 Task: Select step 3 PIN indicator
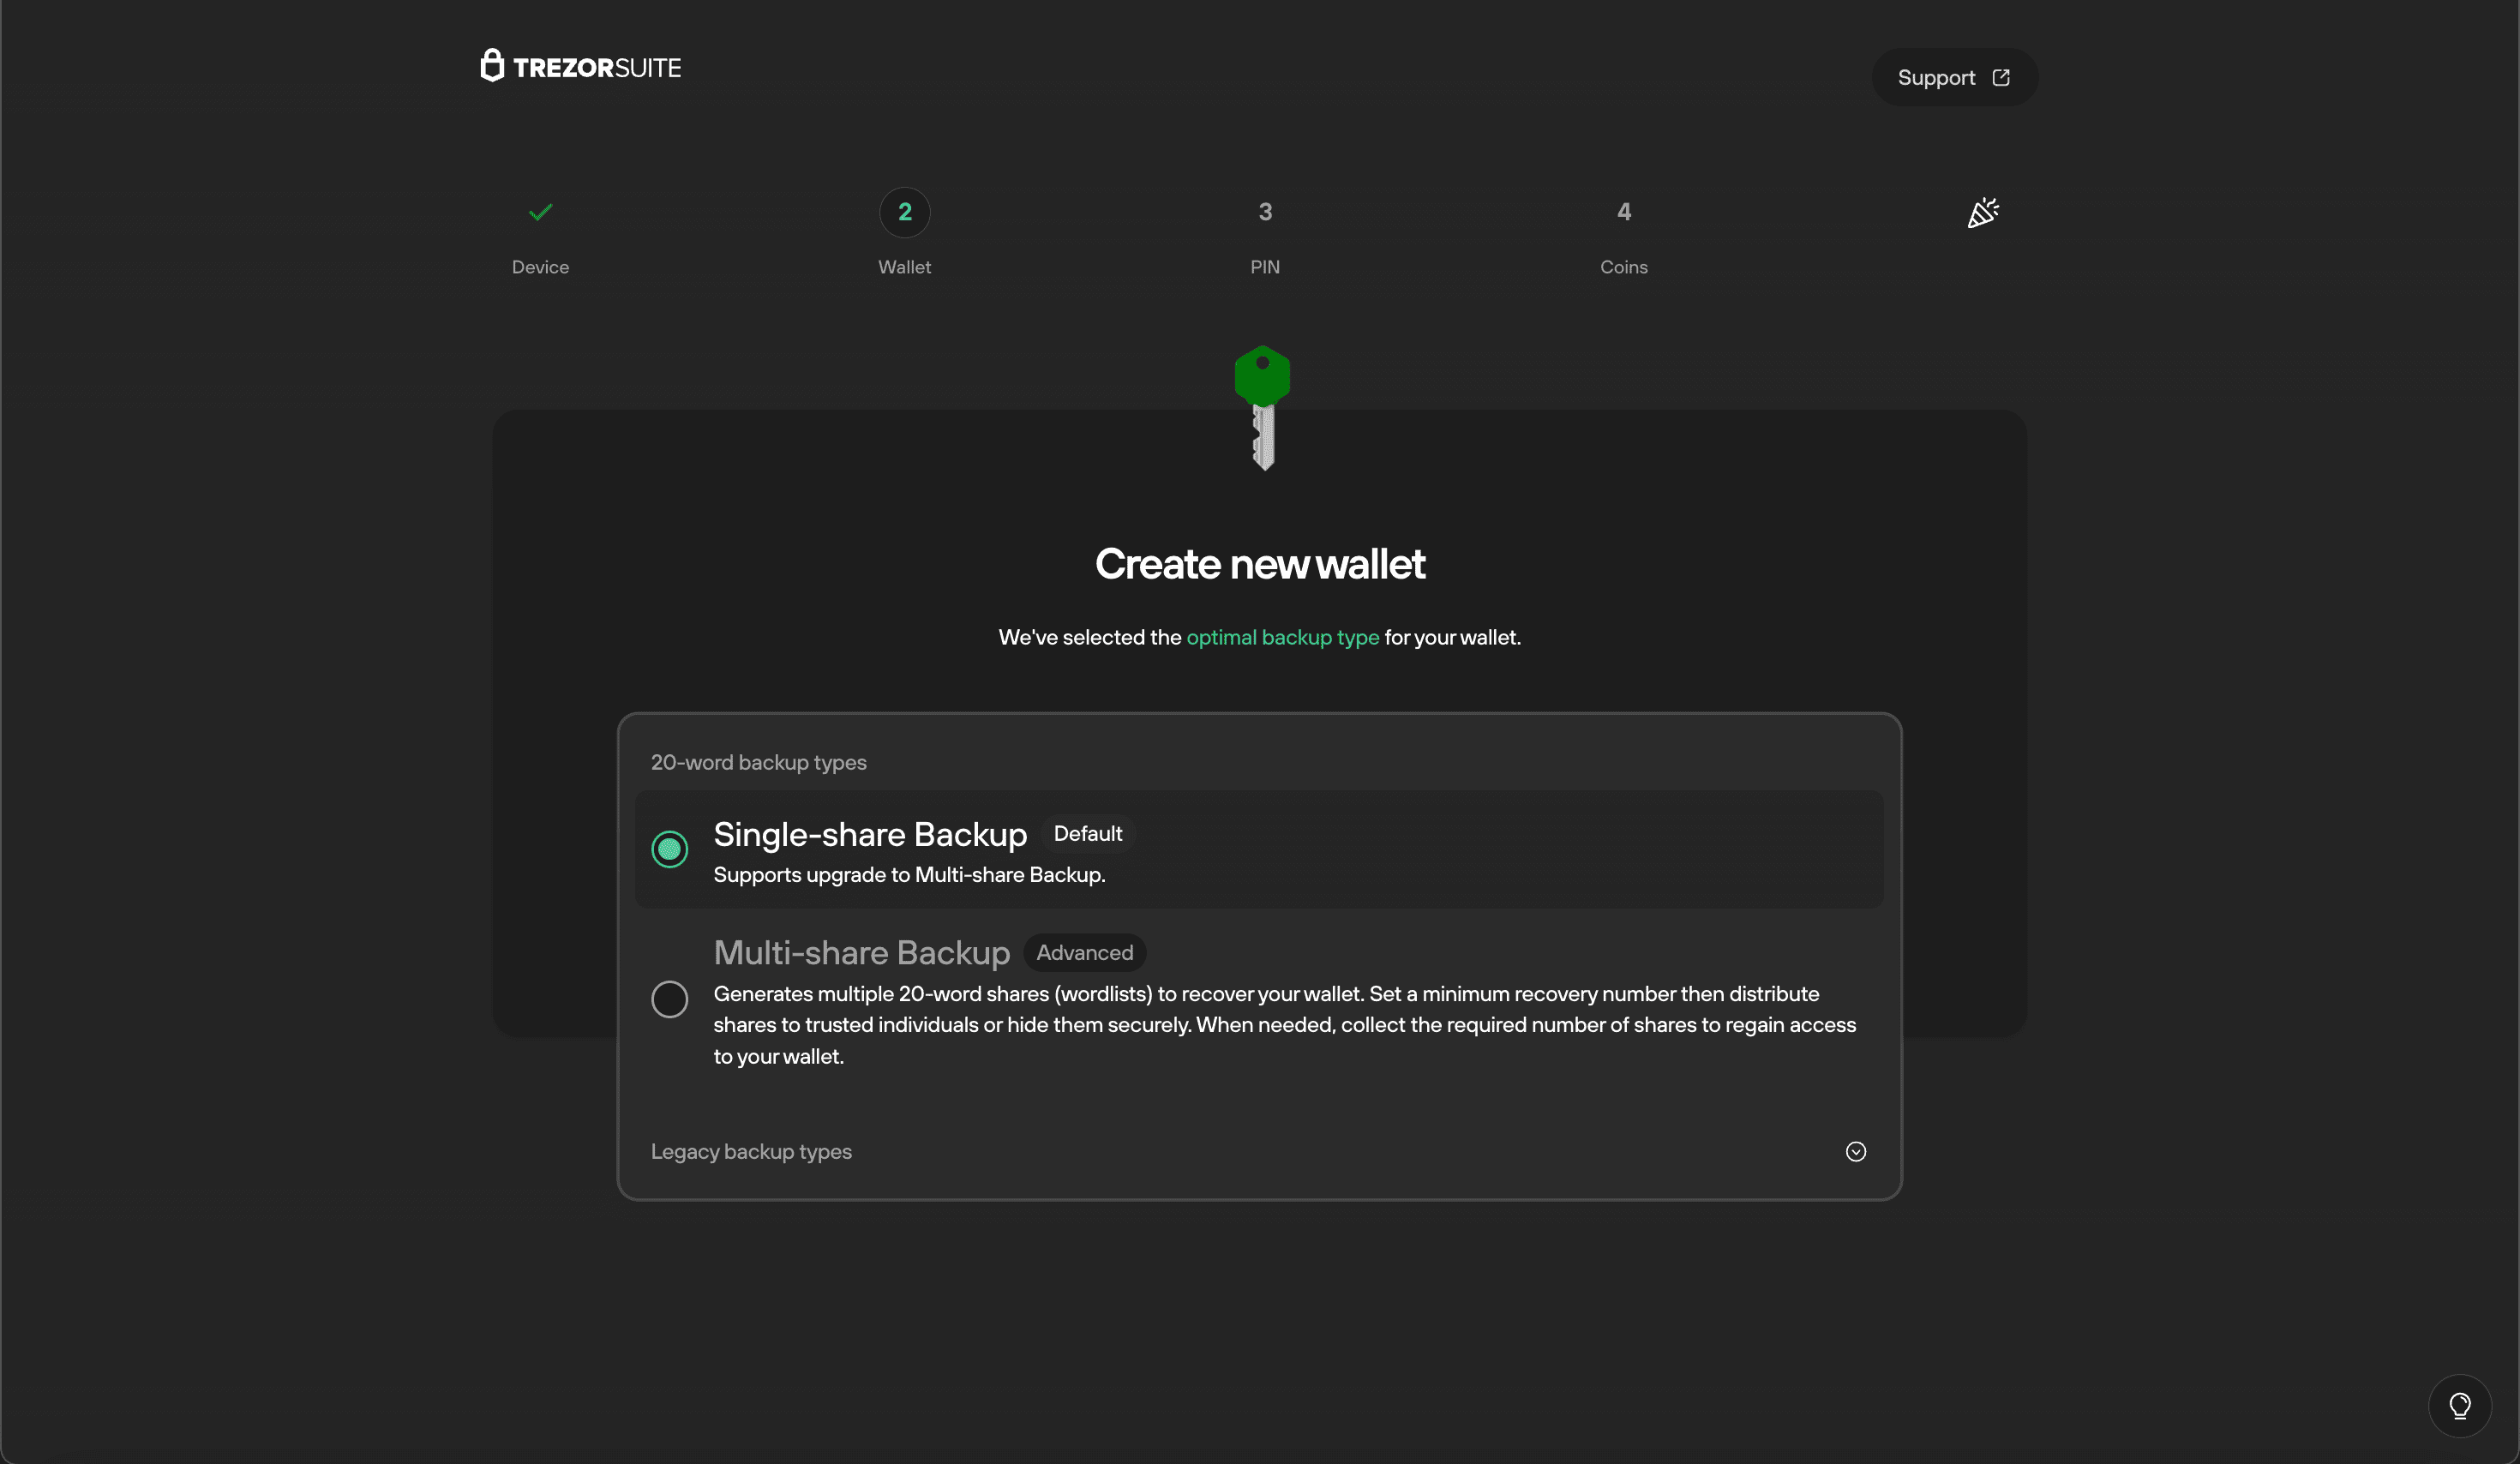1264,212
